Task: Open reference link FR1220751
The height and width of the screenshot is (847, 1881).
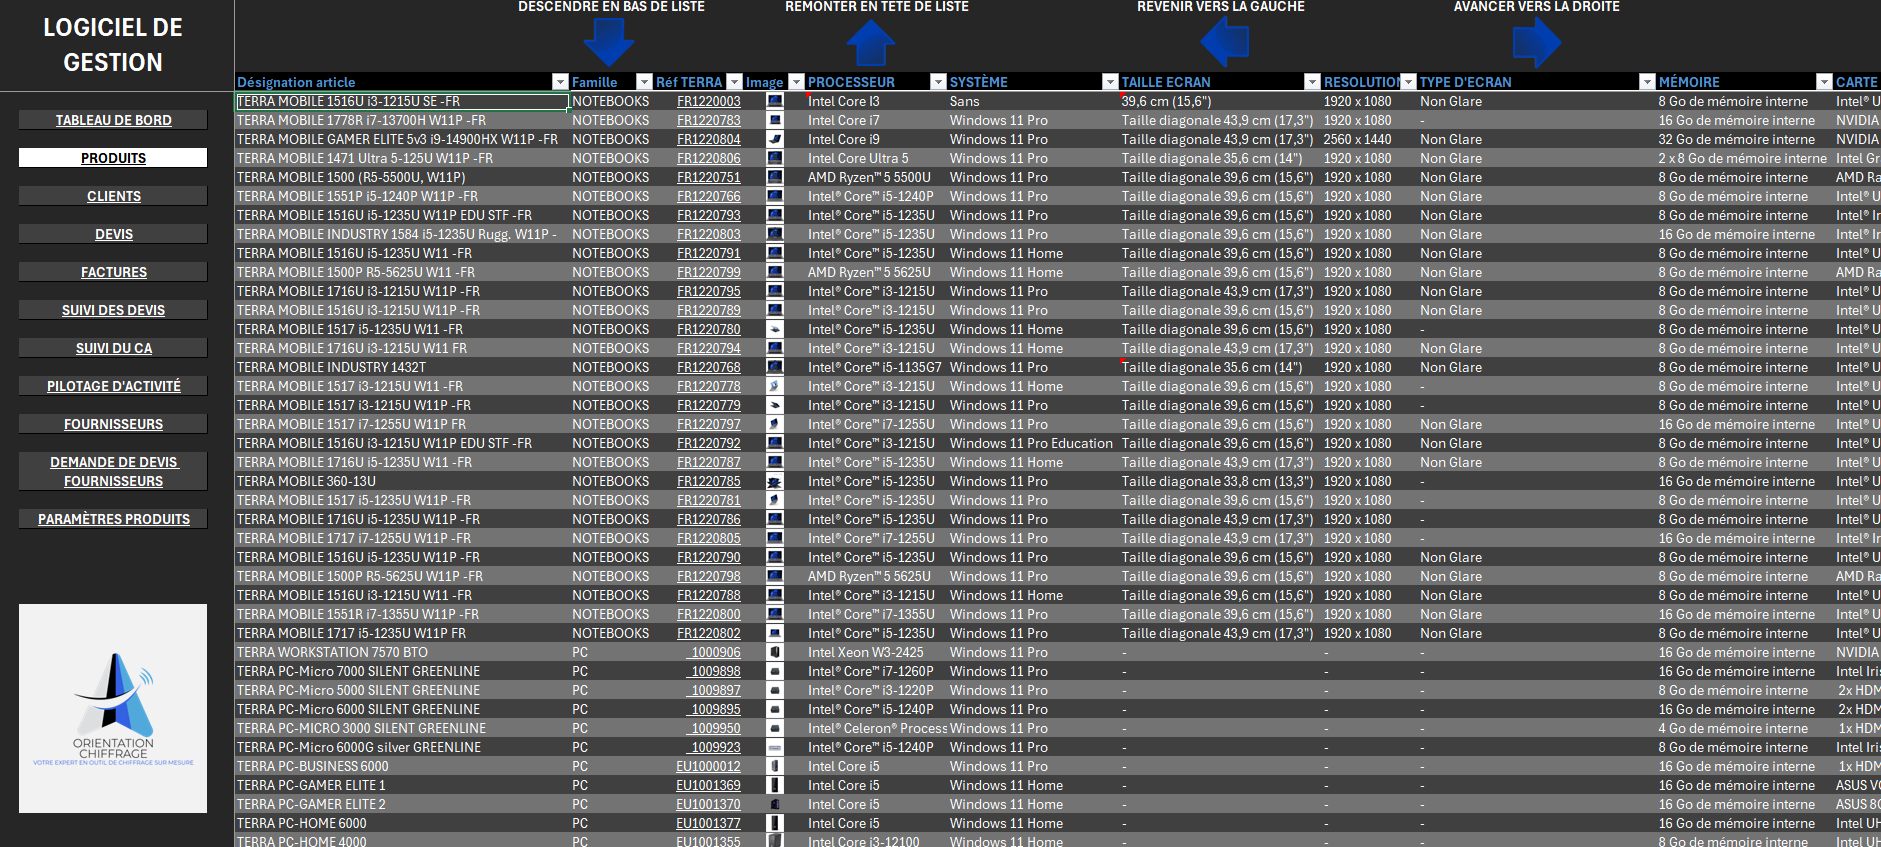Action: point(709,177)
